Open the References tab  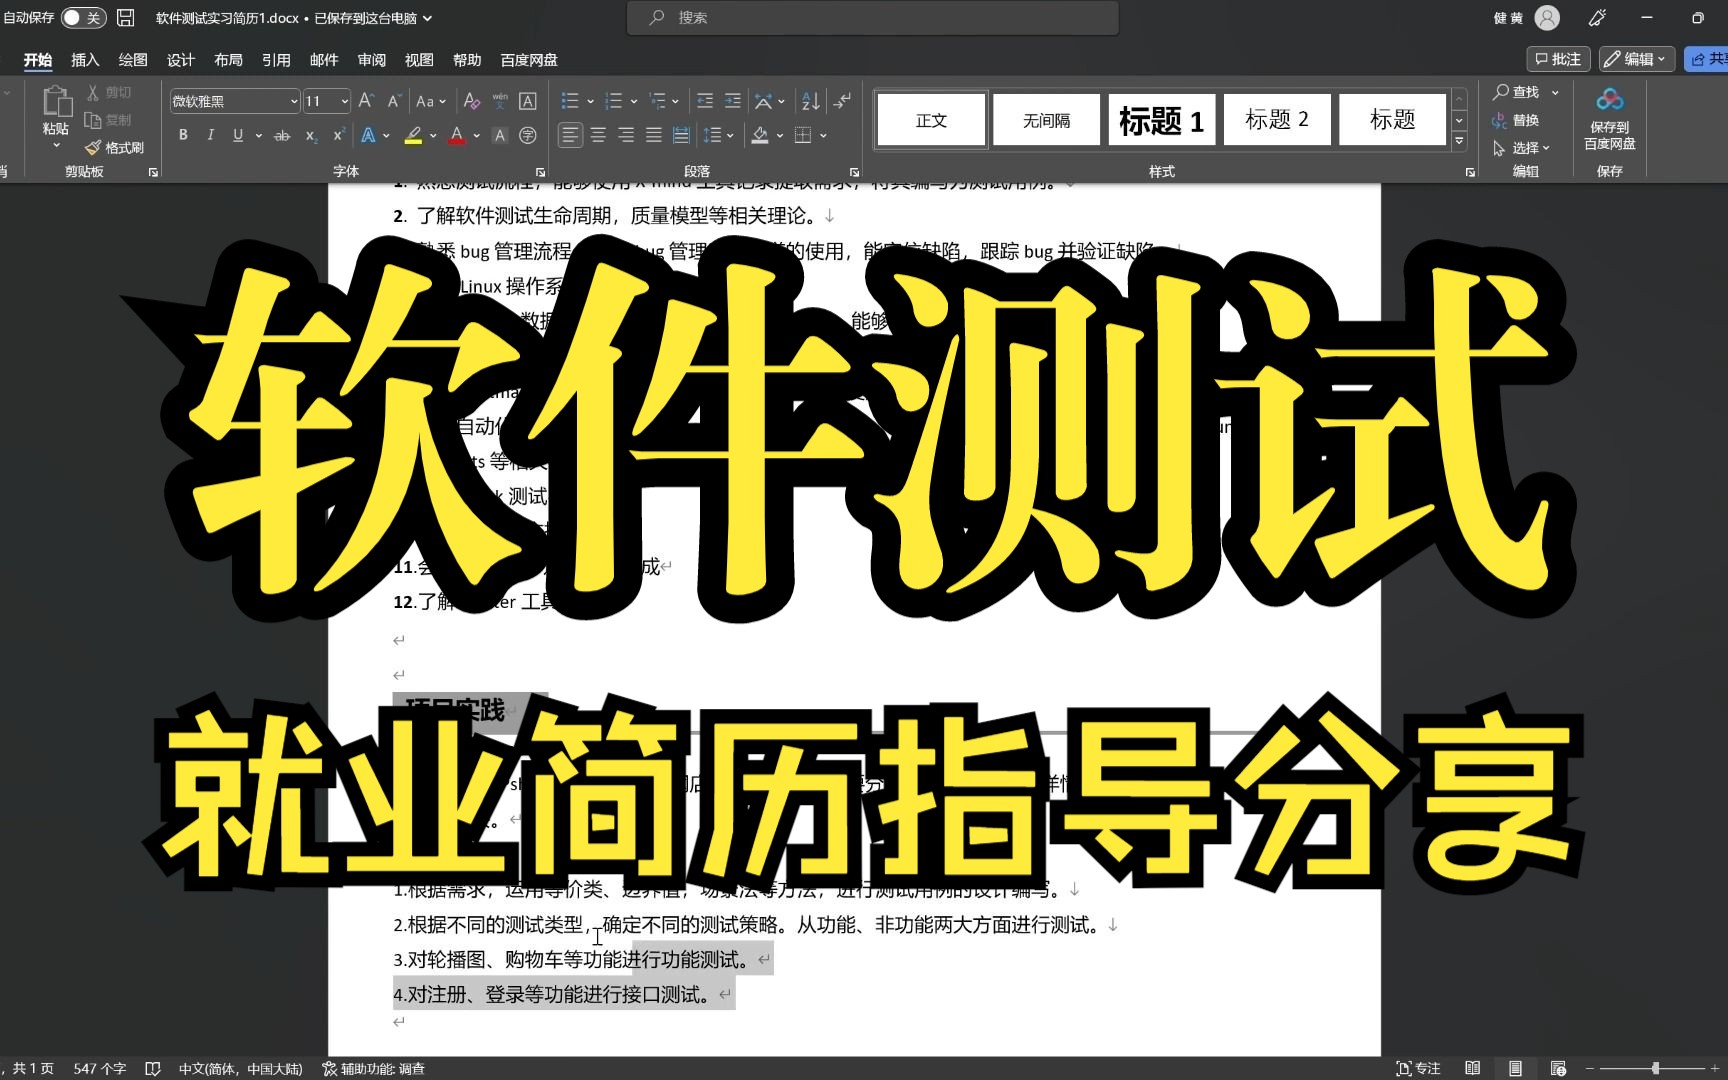pyautogui.click(x=276, y=60)
